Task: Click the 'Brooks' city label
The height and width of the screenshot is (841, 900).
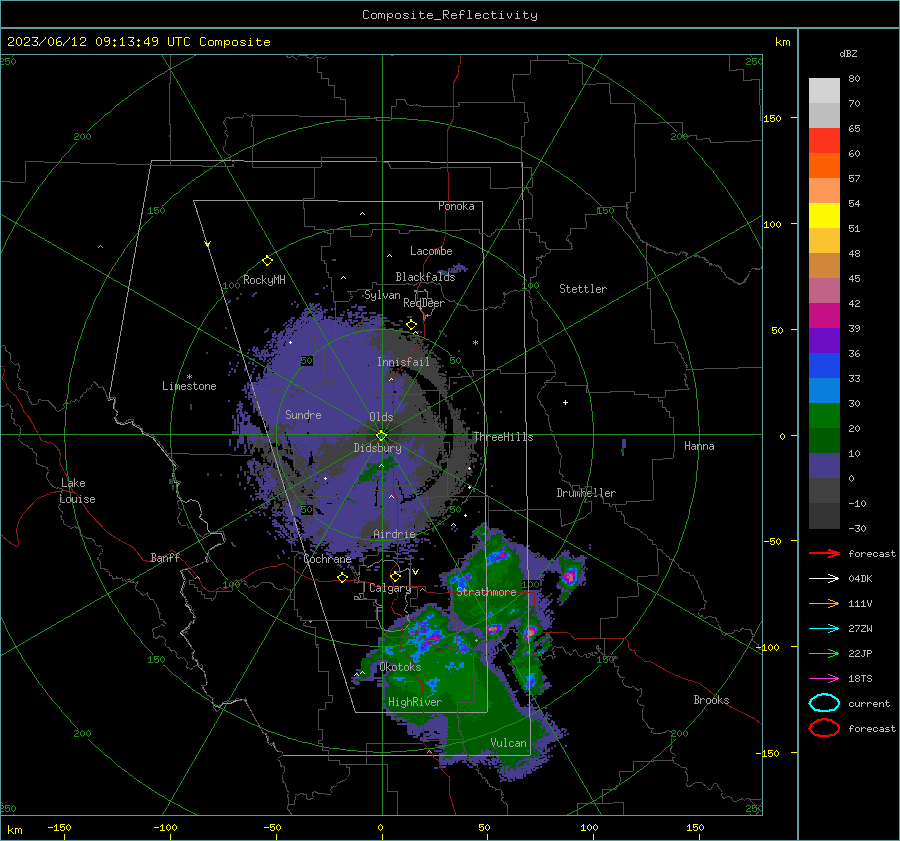Action: [x=711, y=700]
